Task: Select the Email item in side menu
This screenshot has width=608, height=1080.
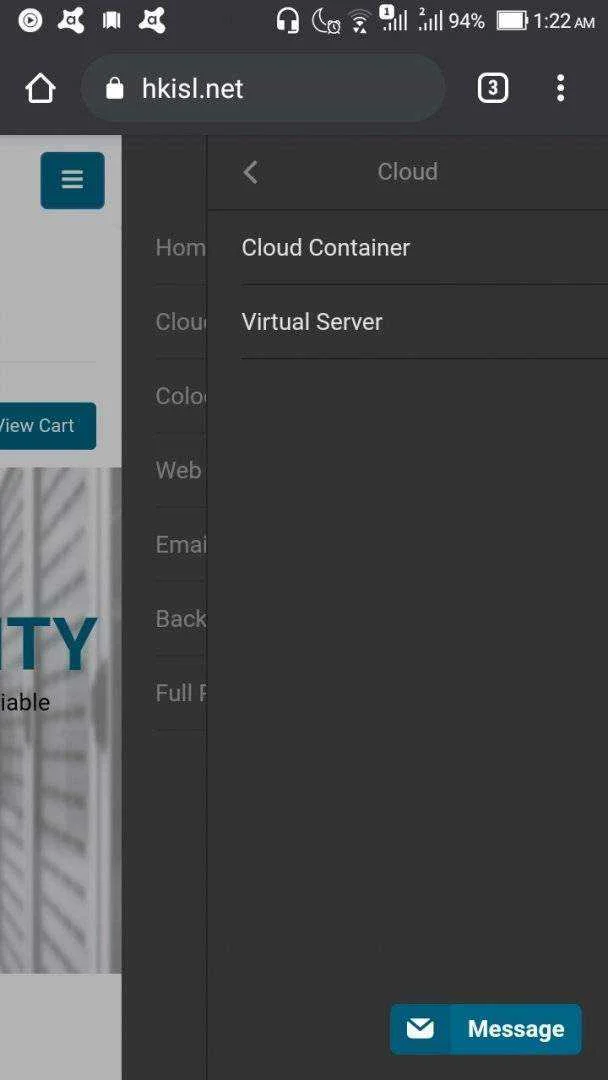Action: (180, 545)
